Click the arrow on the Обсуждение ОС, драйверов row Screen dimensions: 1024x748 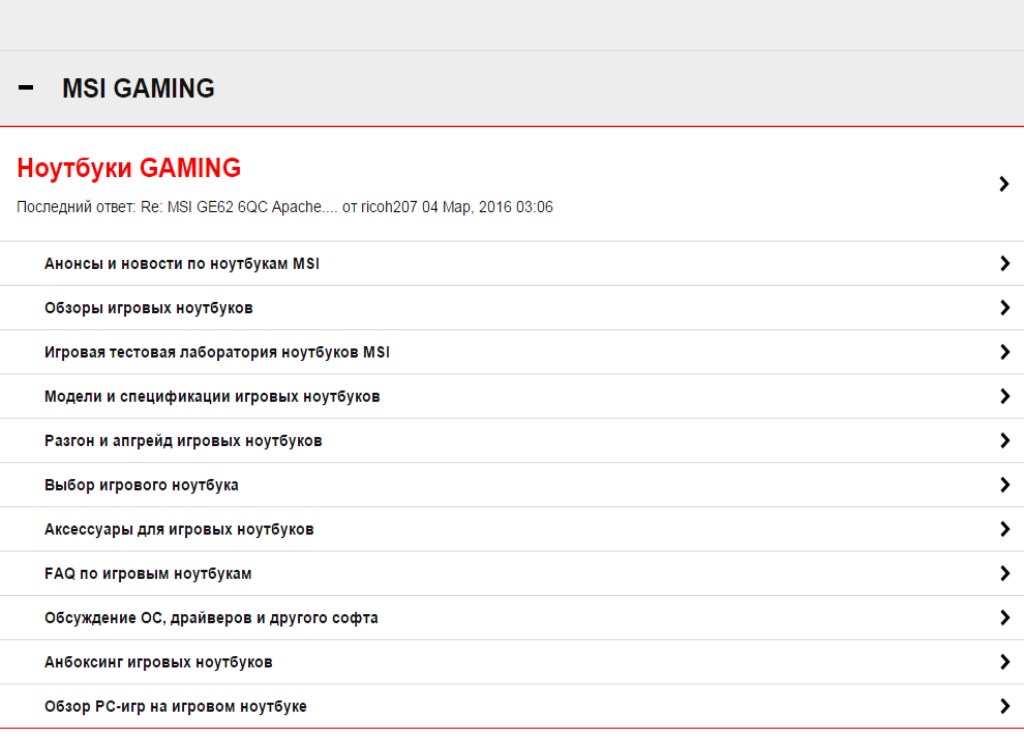click(1004, 618)
